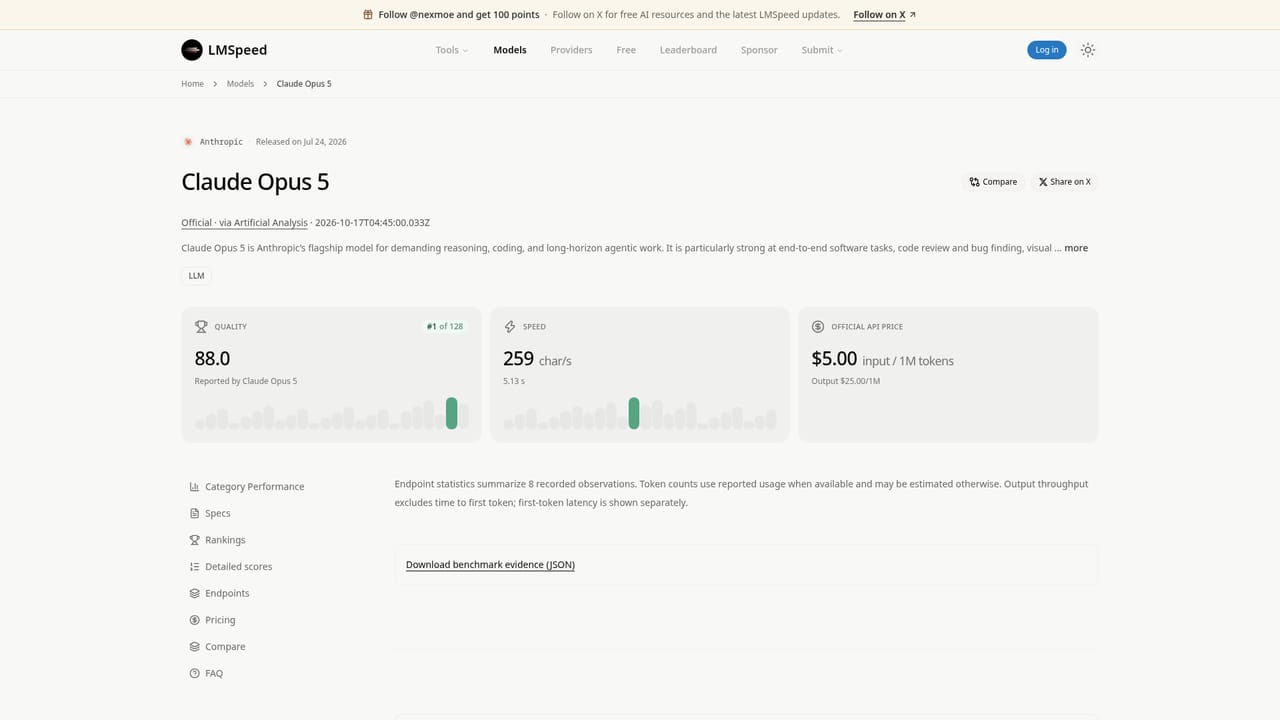
Task: Click the Specs document icon
Action: [x=194, y=513]
